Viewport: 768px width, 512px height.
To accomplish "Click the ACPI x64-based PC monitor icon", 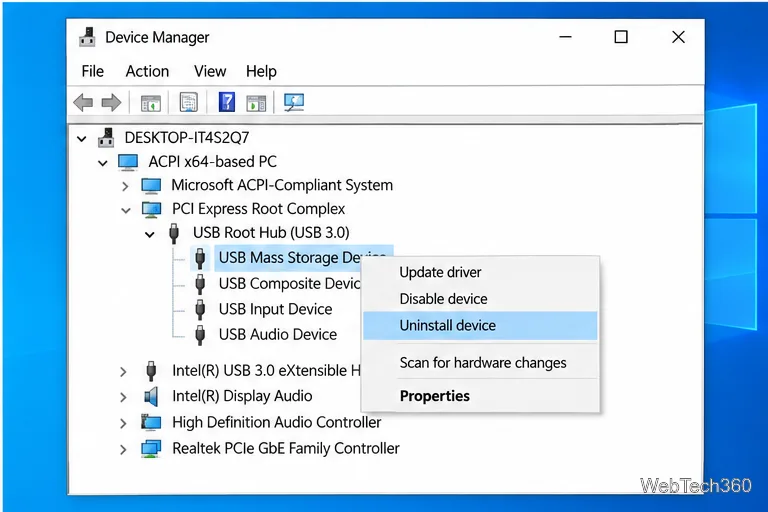I will point(128,162).
